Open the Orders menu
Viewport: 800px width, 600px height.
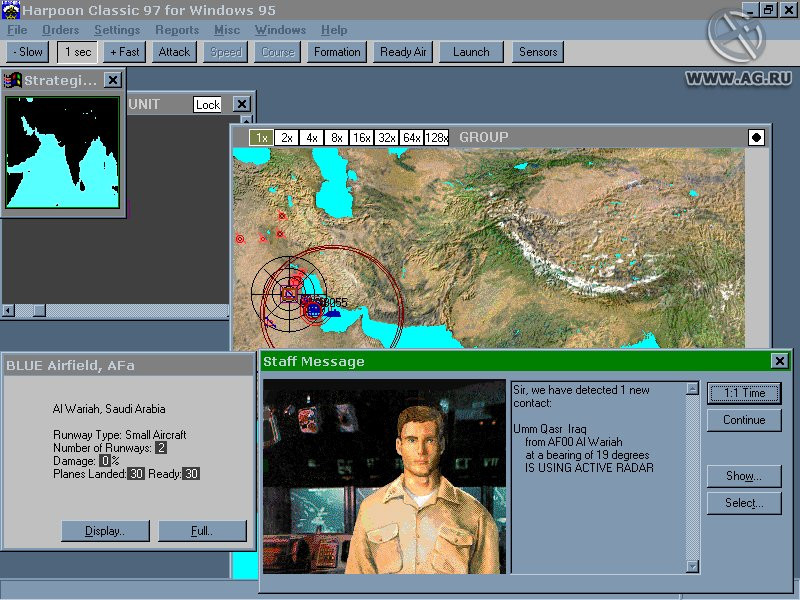[60, 30]
